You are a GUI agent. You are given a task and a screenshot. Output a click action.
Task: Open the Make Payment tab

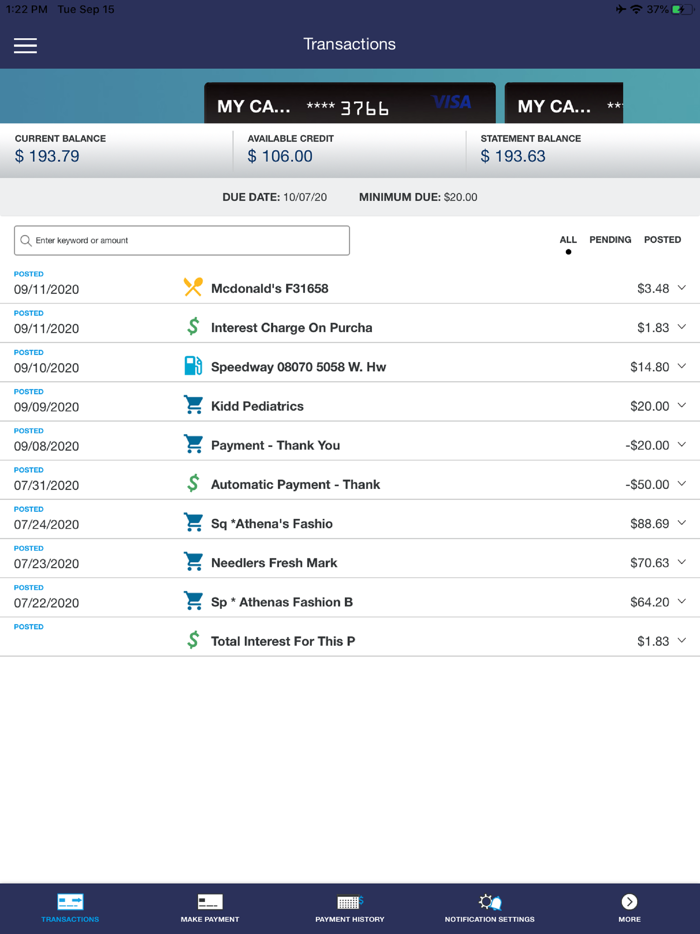tap(210, 908)
